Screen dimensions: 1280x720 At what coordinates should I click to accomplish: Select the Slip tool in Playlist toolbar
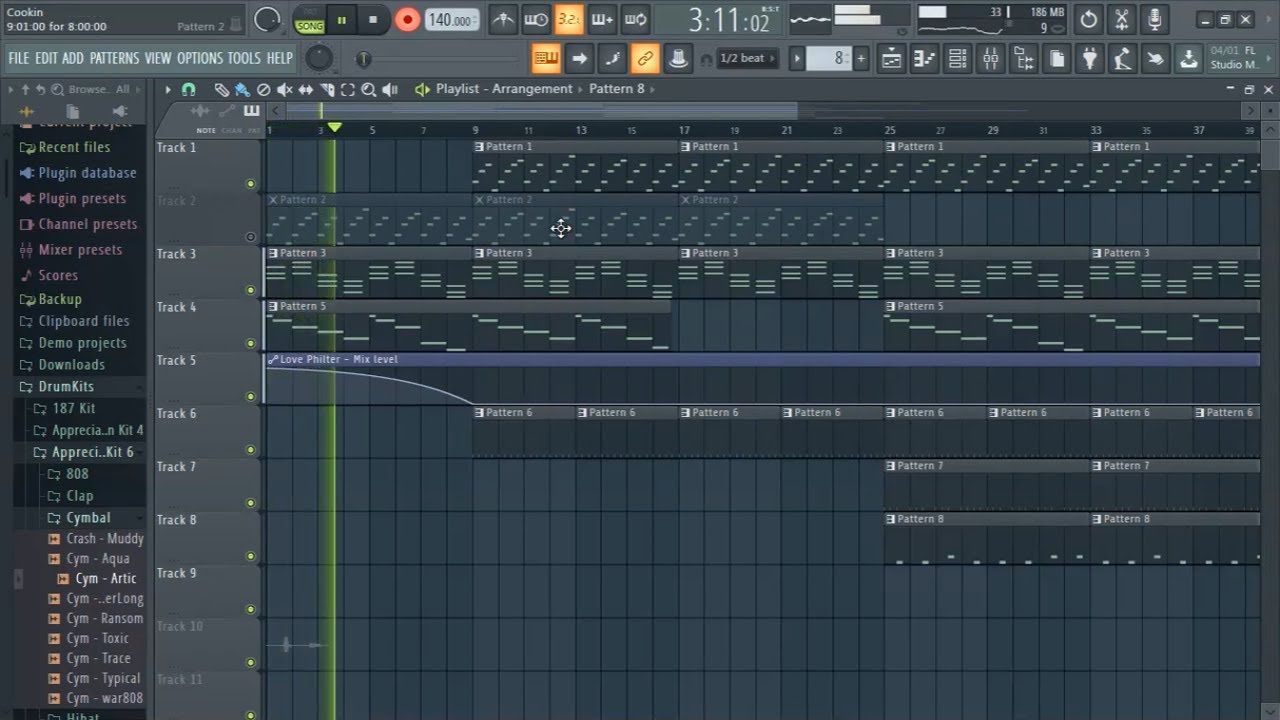[305, 89]
